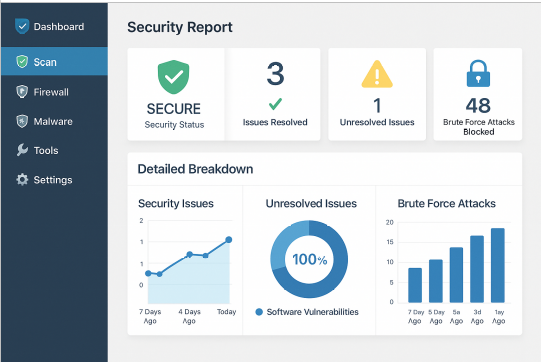Click the 100% donut chart center
The width and height of the screenshot is (541, 362).
pos(309,260)
